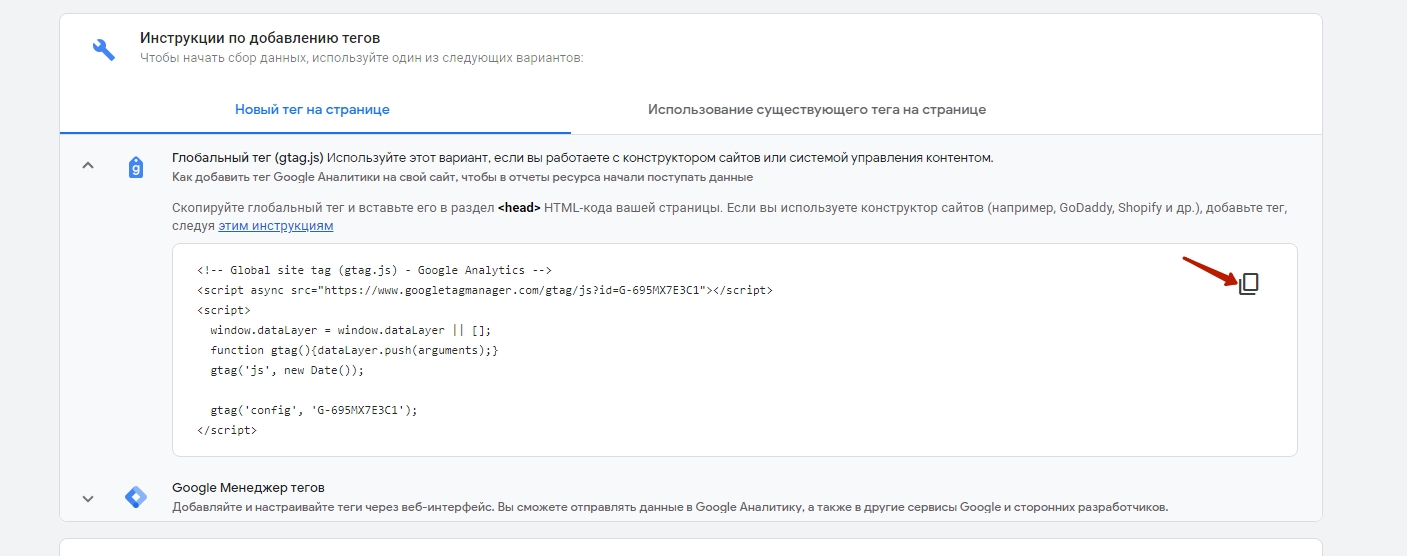
Task: Click the Глобальный тег (gtag.js) heading
Action: coord(248,158)
